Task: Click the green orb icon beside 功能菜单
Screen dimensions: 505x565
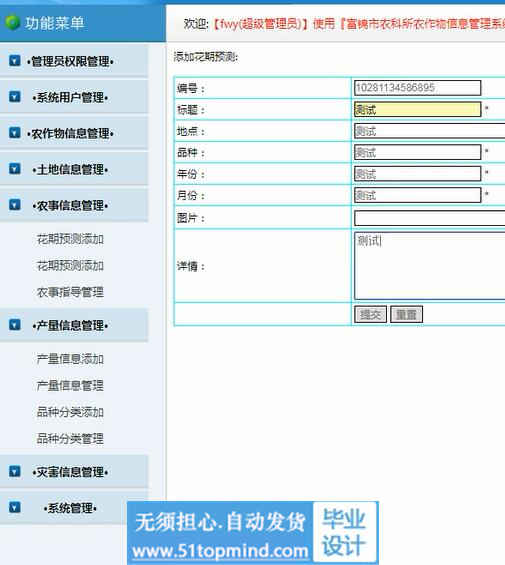Action: pos(12,23)
